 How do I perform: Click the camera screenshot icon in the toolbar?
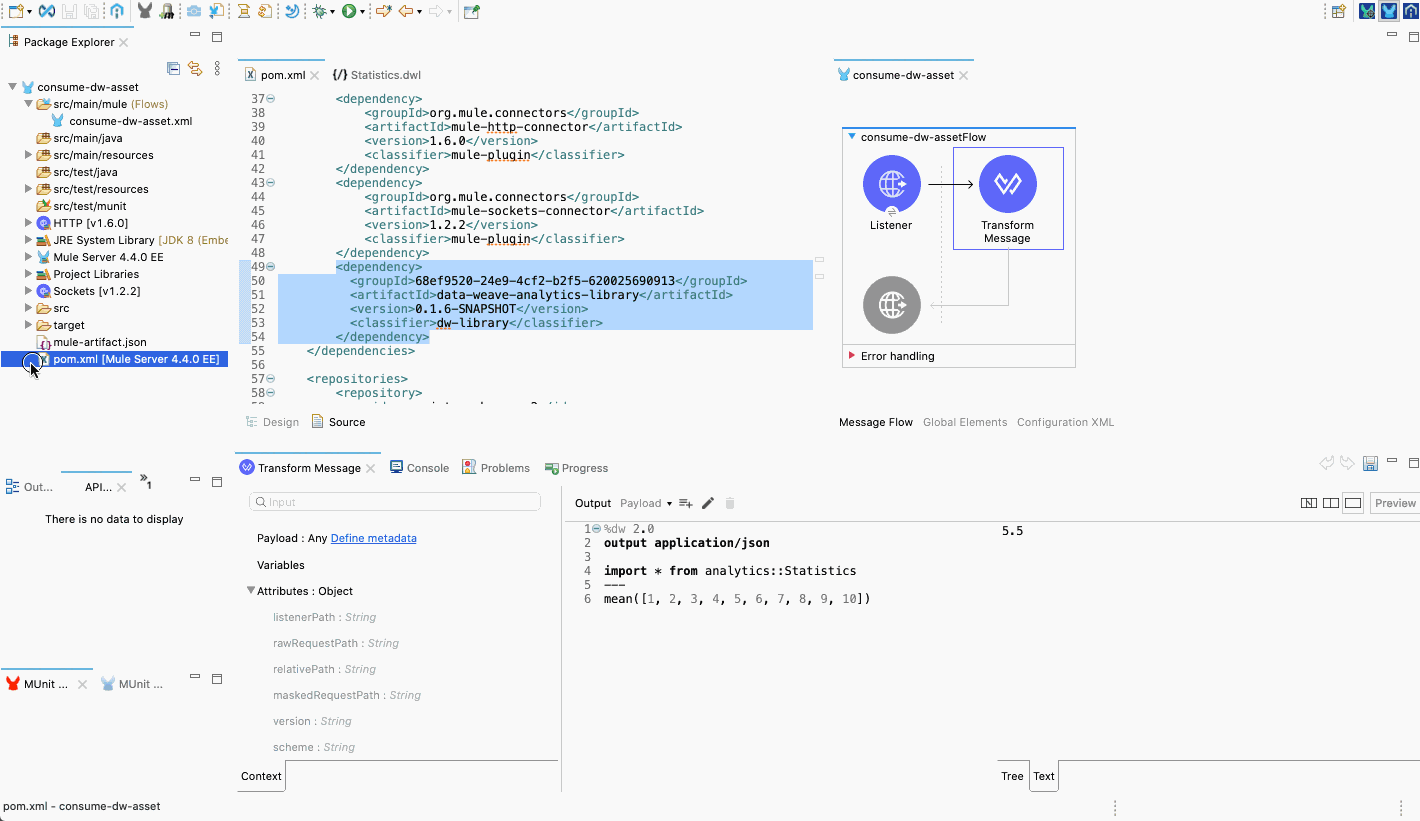pos(192,11)
